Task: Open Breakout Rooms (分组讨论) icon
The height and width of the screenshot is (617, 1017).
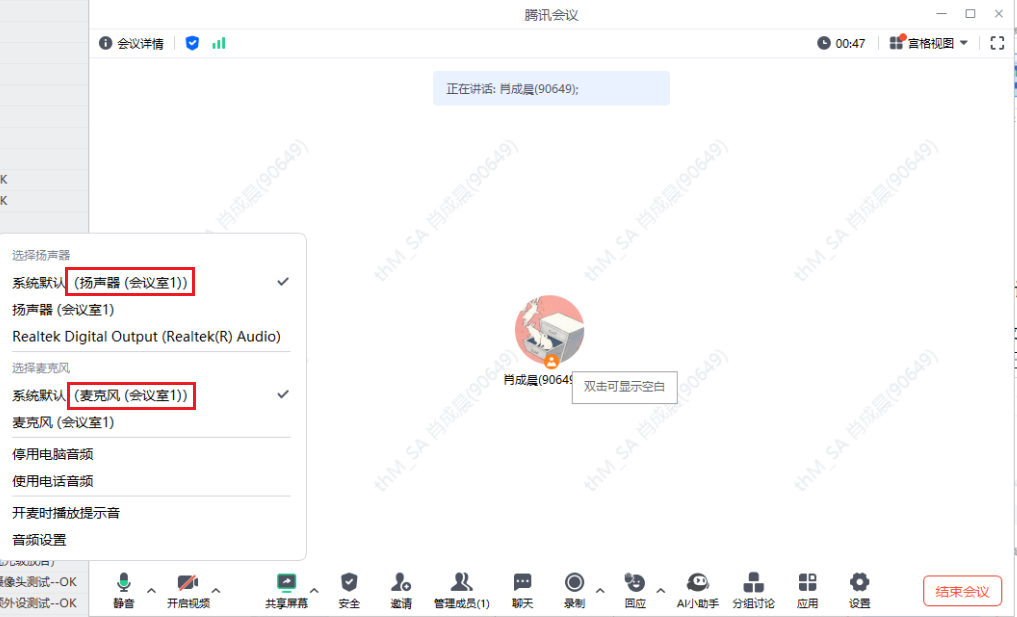Action: 754,583
